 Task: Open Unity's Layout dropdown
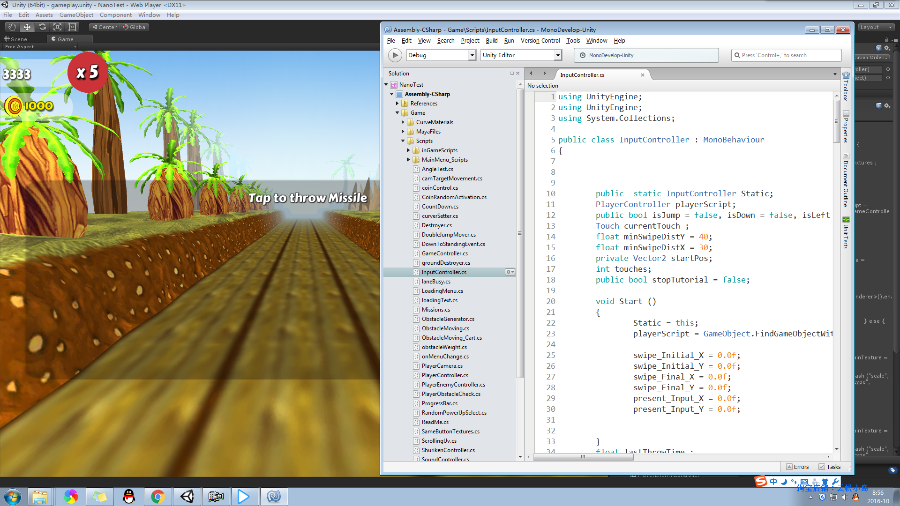coord(876,27)
